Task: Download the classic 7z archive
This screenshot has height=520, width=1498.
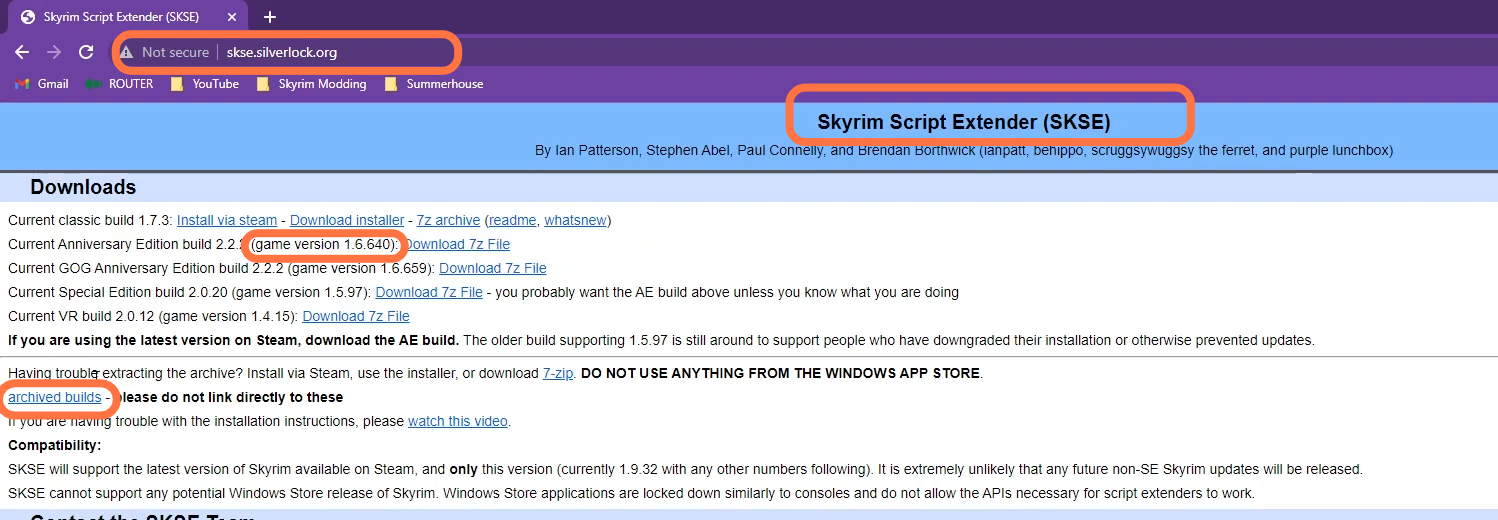Action: coord(448,220)
